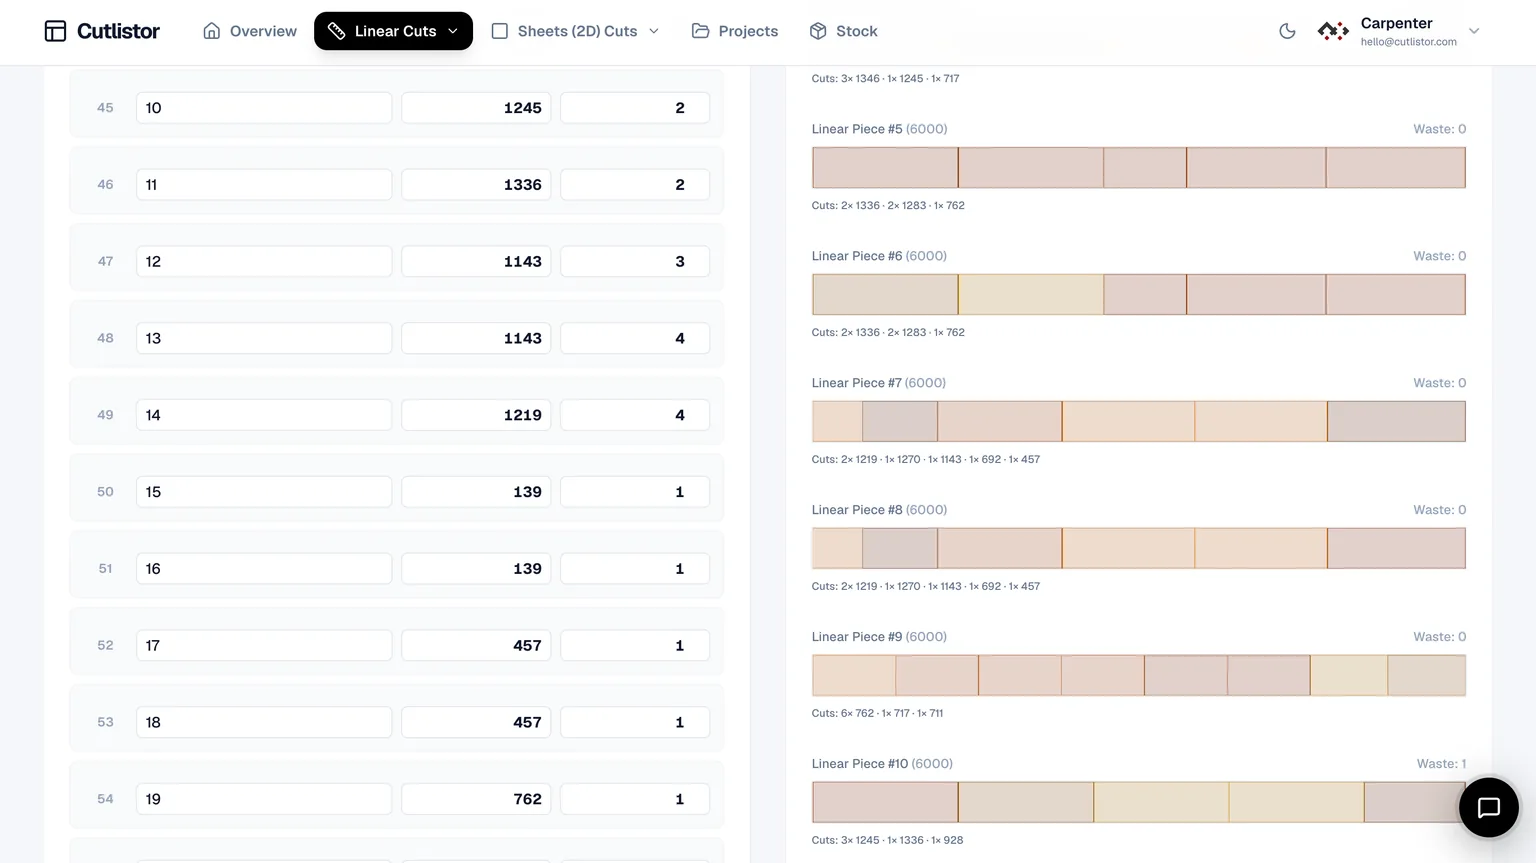Edit the name field containing 15
Screen dimensions: 1536x863
[x=264, y=492]
